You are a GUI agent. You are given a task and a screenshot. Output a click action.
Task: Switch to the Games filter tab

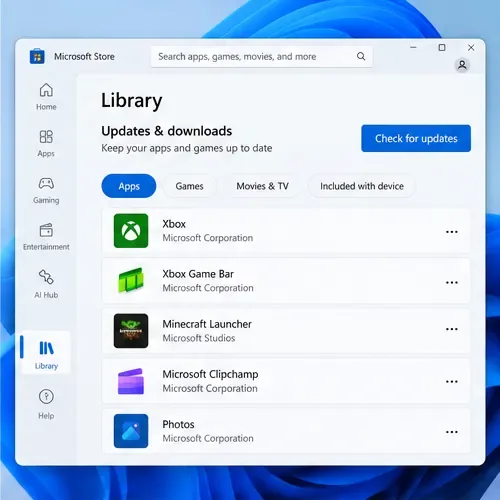(x=189, y=186)
